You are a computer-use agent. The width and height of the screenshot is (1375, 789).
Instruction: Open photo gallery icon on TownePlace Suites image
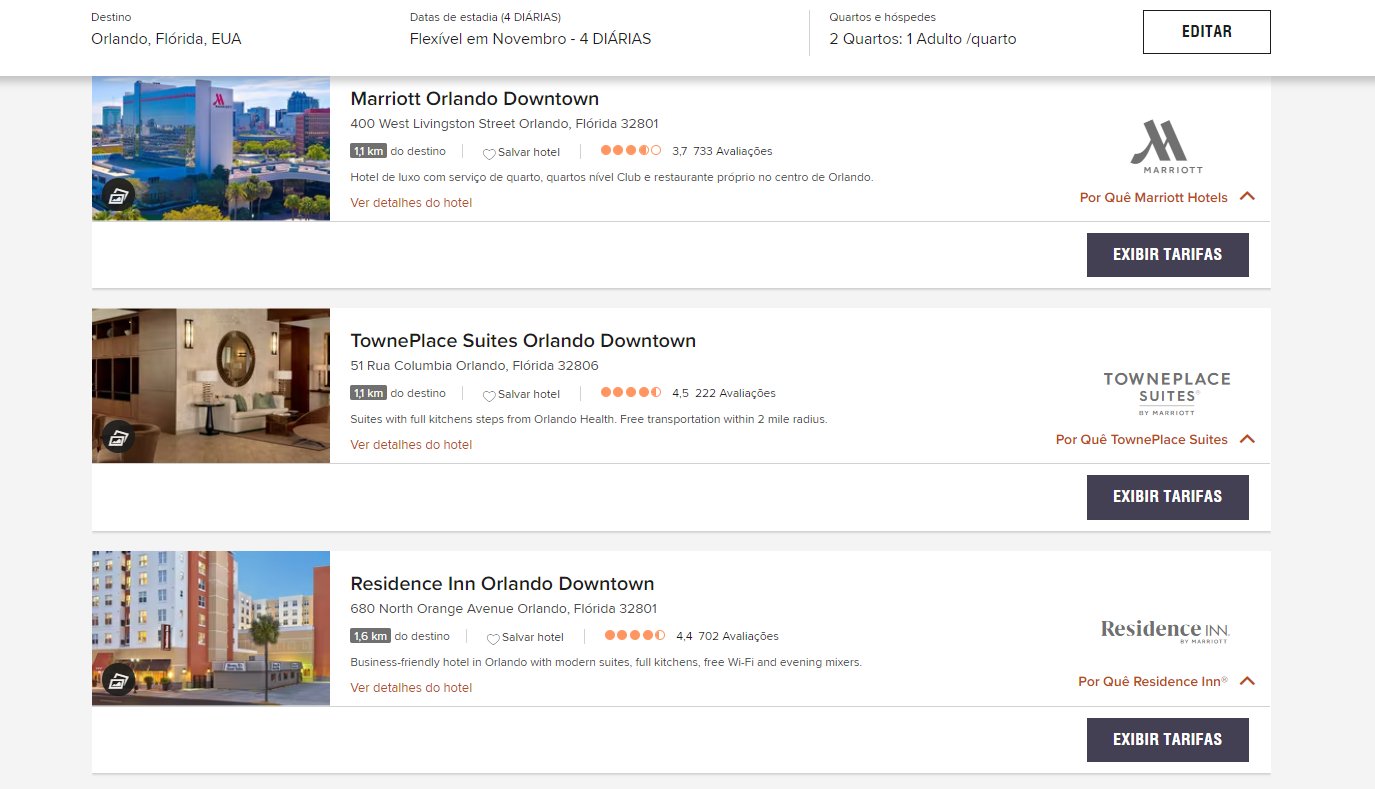coord(118,437)
